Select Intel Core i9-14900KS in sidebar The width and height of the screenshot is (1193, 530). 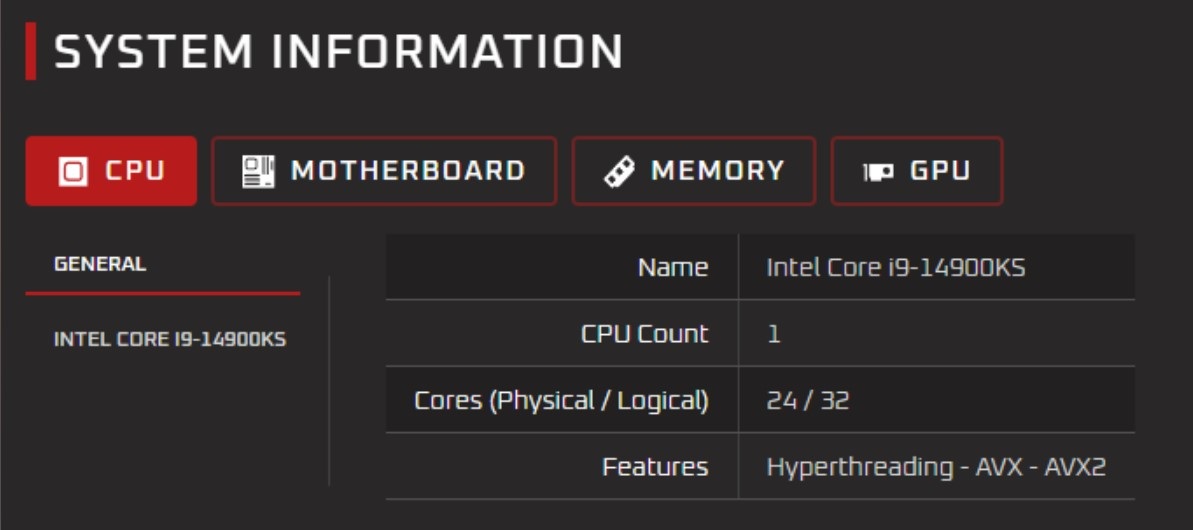(170, 339)
